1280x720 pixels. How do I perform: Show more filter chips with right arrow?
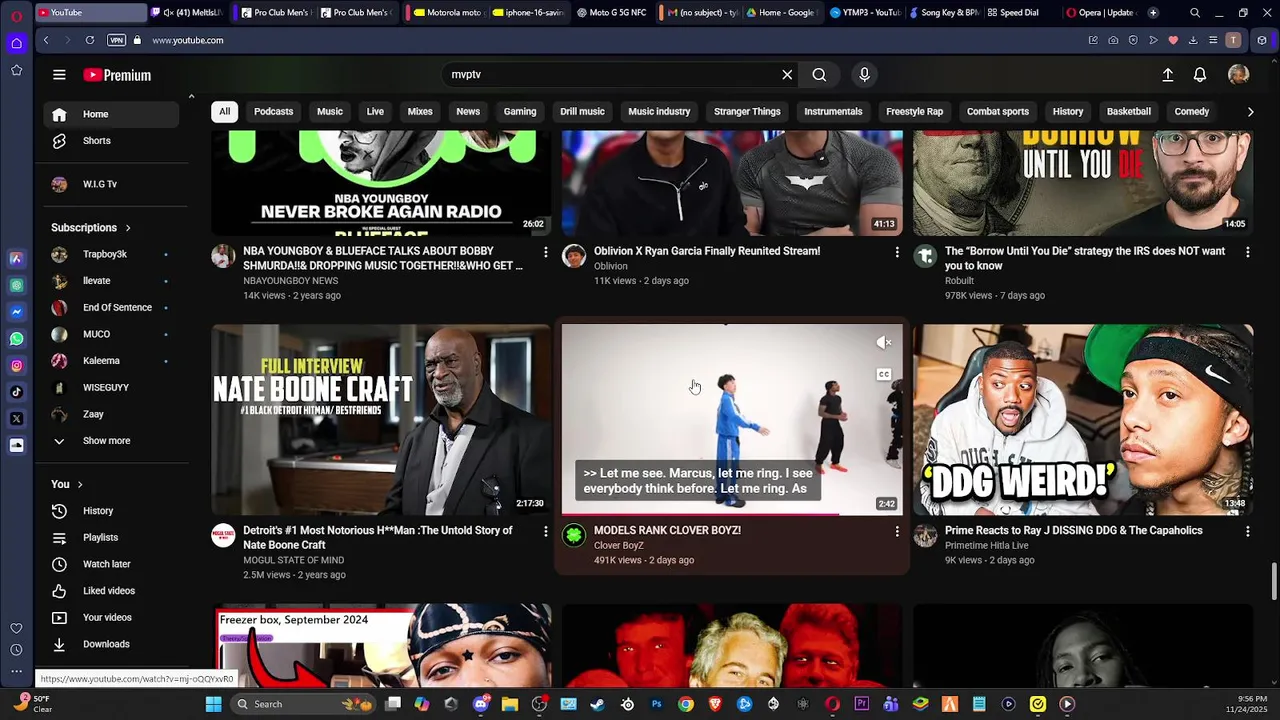pyautogui.click(x=1250, y=112)
